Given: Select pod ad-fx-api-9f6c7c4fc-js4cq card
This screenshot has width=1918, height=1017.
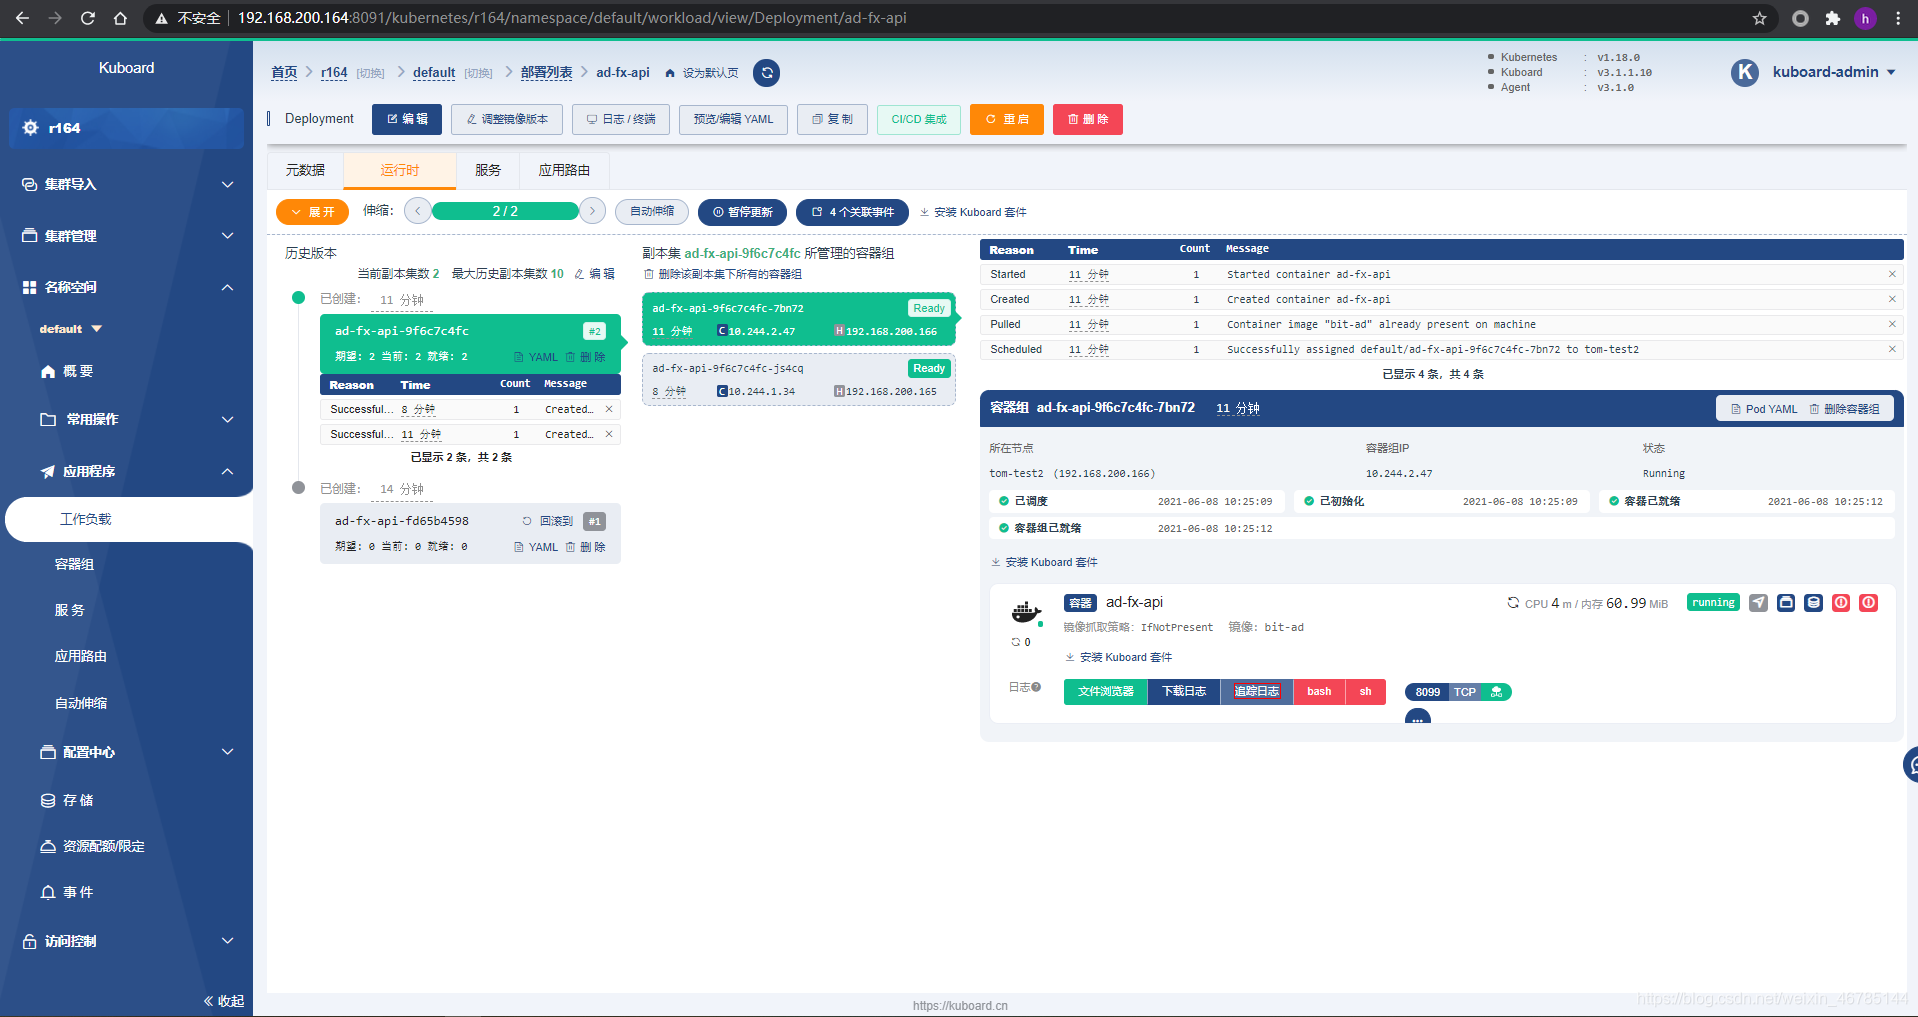Looking at the screenshot, I should [798, 379].
